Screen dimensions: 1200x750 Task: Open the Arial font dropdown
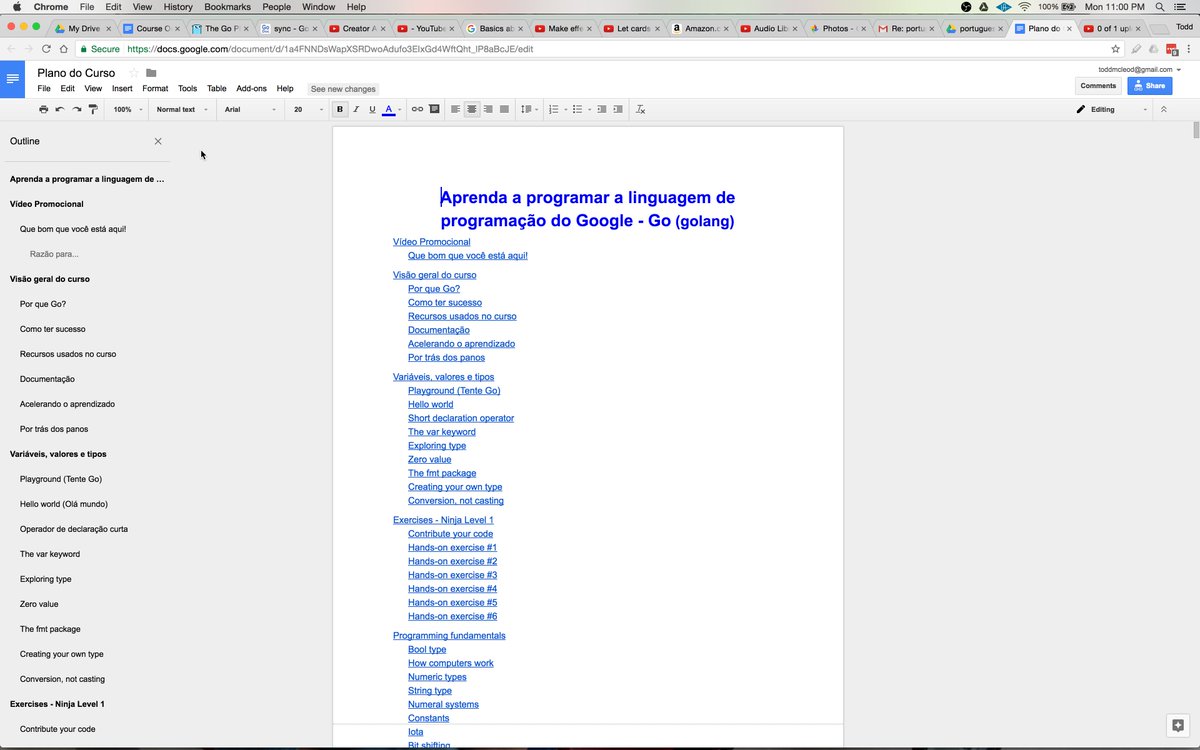click(250, 109)
